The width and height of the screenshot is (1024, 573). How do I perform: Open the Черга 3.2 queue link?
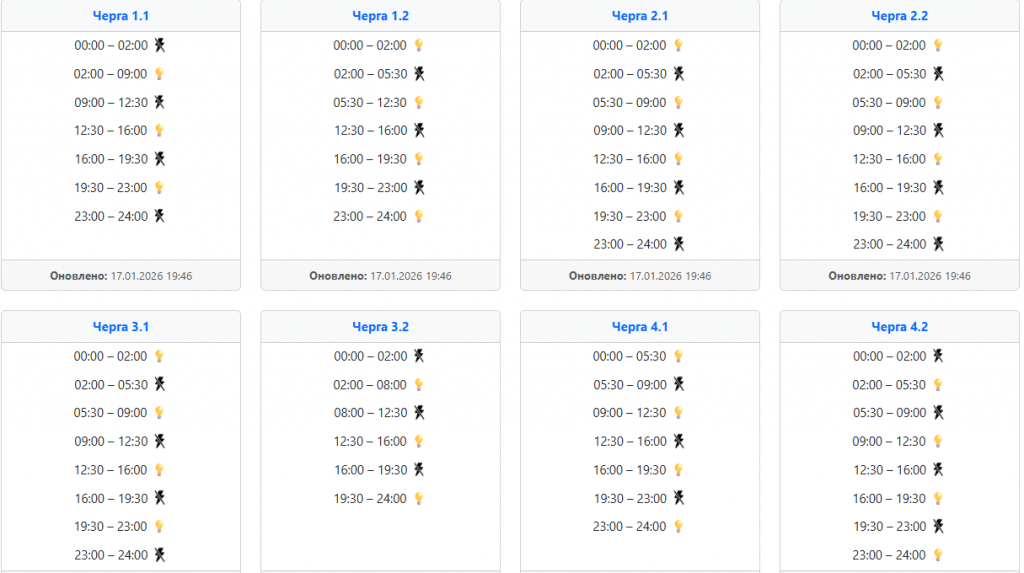coord(380,327)
